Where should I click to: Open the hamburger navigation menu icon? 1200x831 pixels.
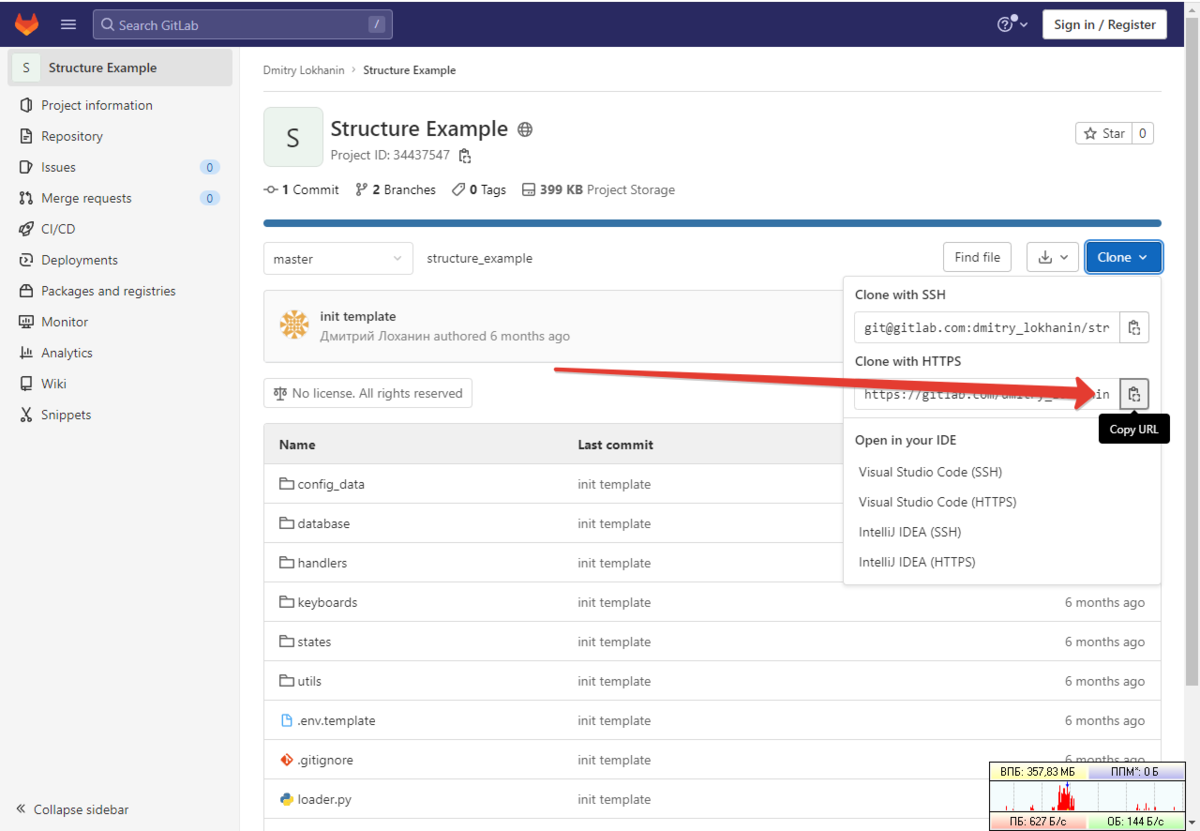coord(67,24)
